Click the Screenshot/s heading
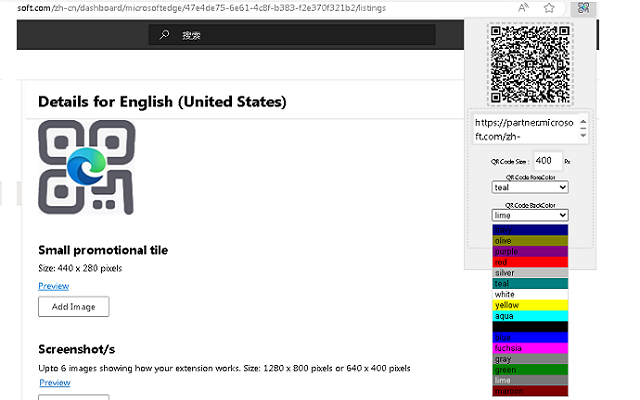The image size is (640, 400). (x=76, y=349)
